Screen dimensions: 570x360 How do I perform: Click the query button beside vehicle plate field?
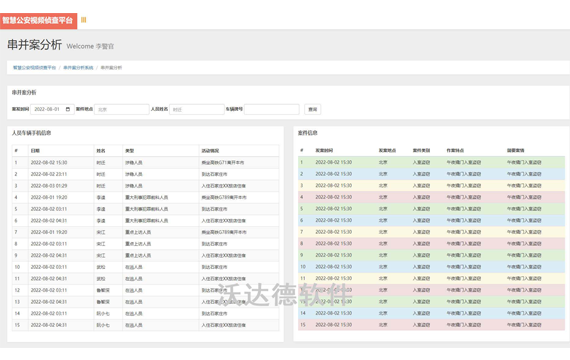[x=312, y=109]
